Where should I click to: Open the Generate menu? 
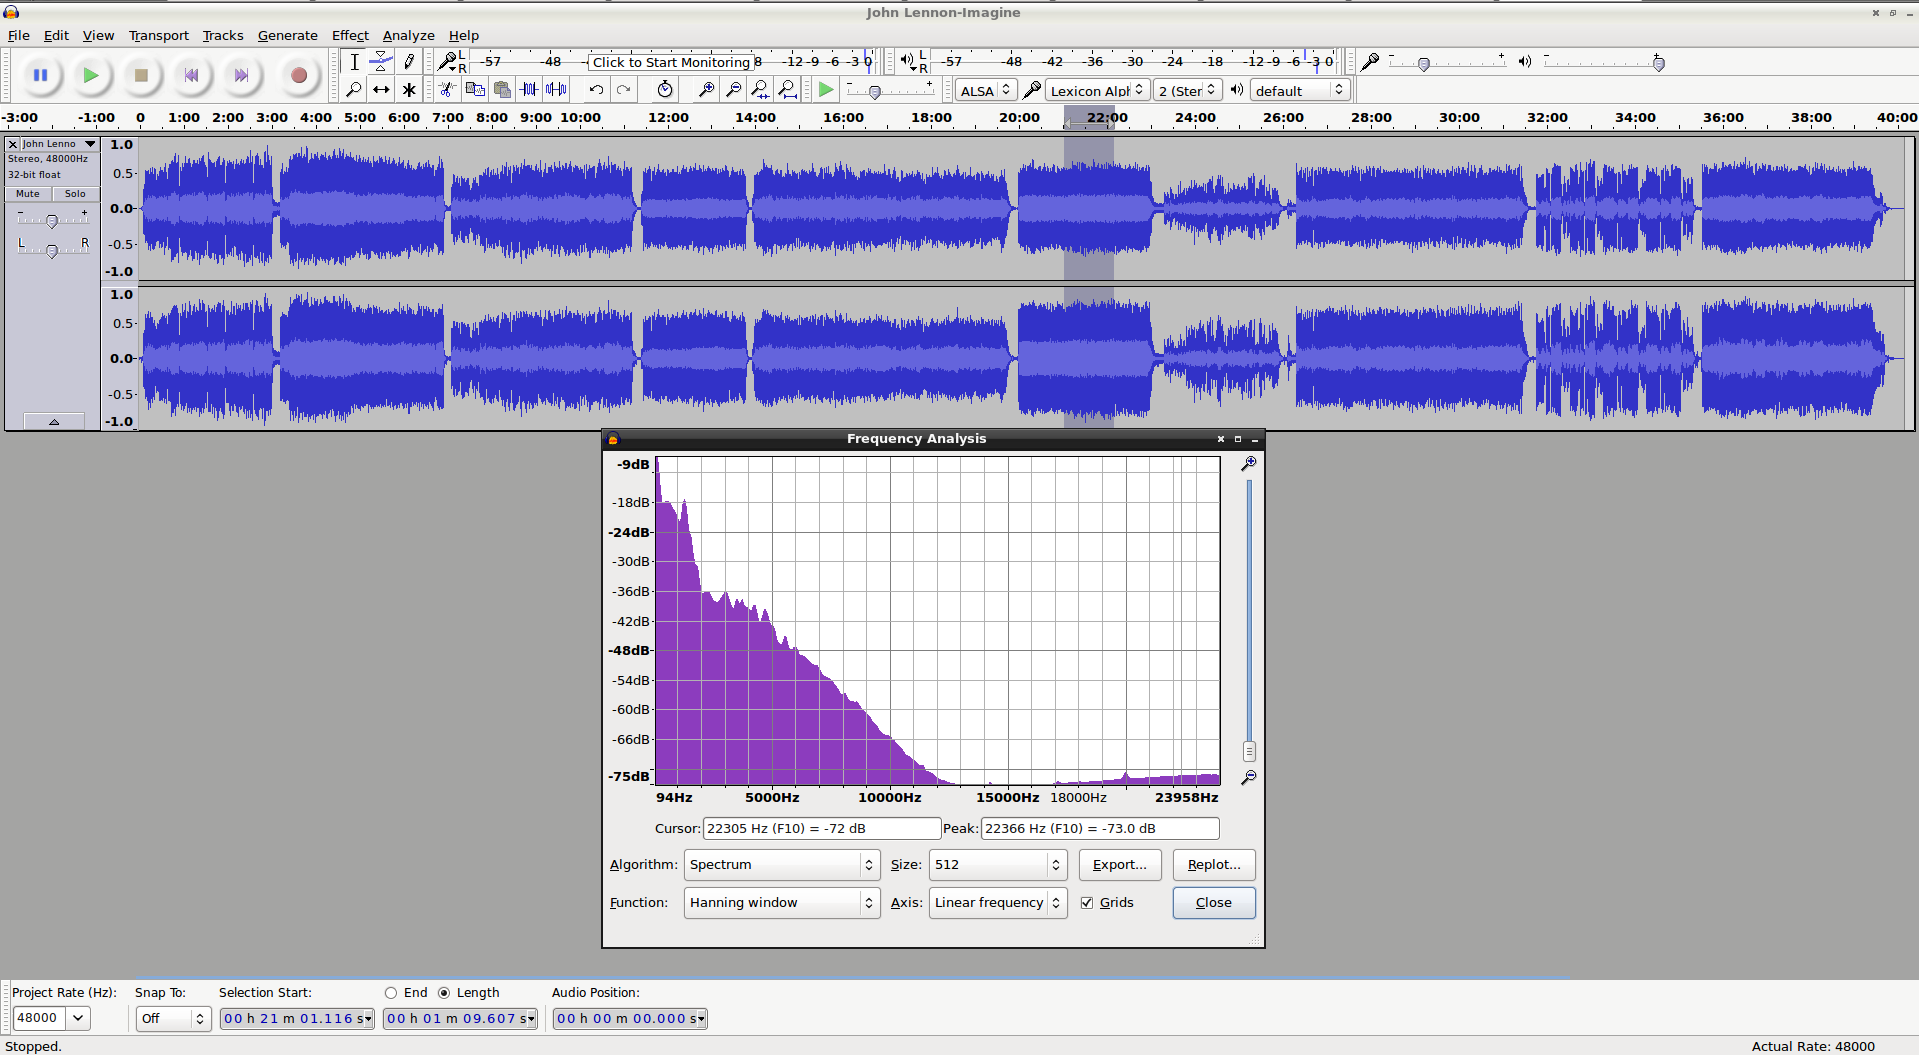click(x=287, y=35)
